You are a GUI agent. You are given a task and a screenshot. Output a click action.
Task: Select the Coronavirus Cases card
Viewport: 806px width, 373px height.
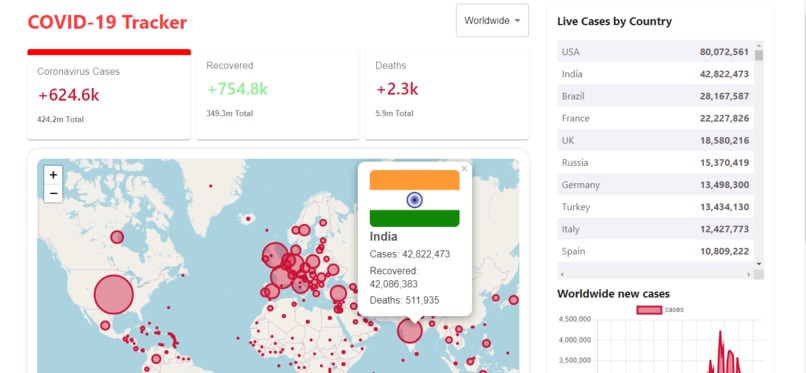coord(109,94)
